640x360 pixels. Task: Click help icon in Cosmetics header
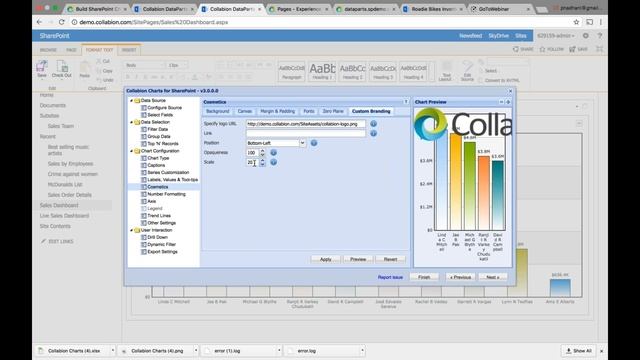[406, 102]
